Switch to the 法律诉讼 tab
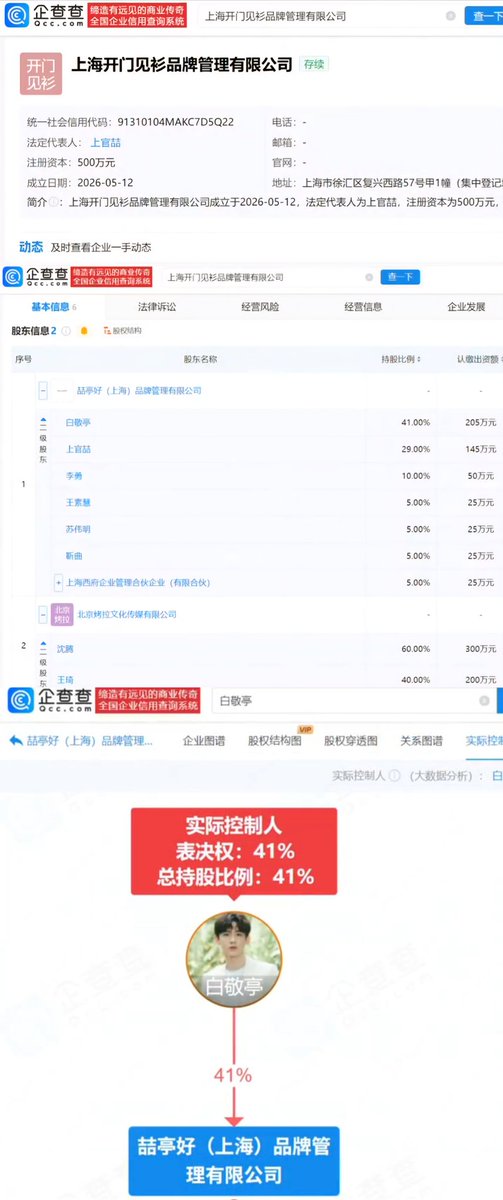 tap(157, 307)
